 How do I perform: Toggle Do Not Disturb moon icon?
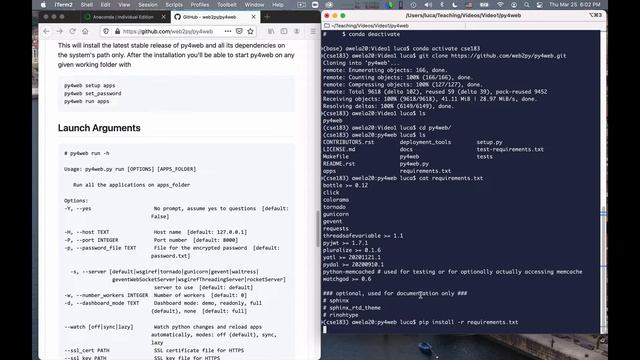tap(455, 5)
